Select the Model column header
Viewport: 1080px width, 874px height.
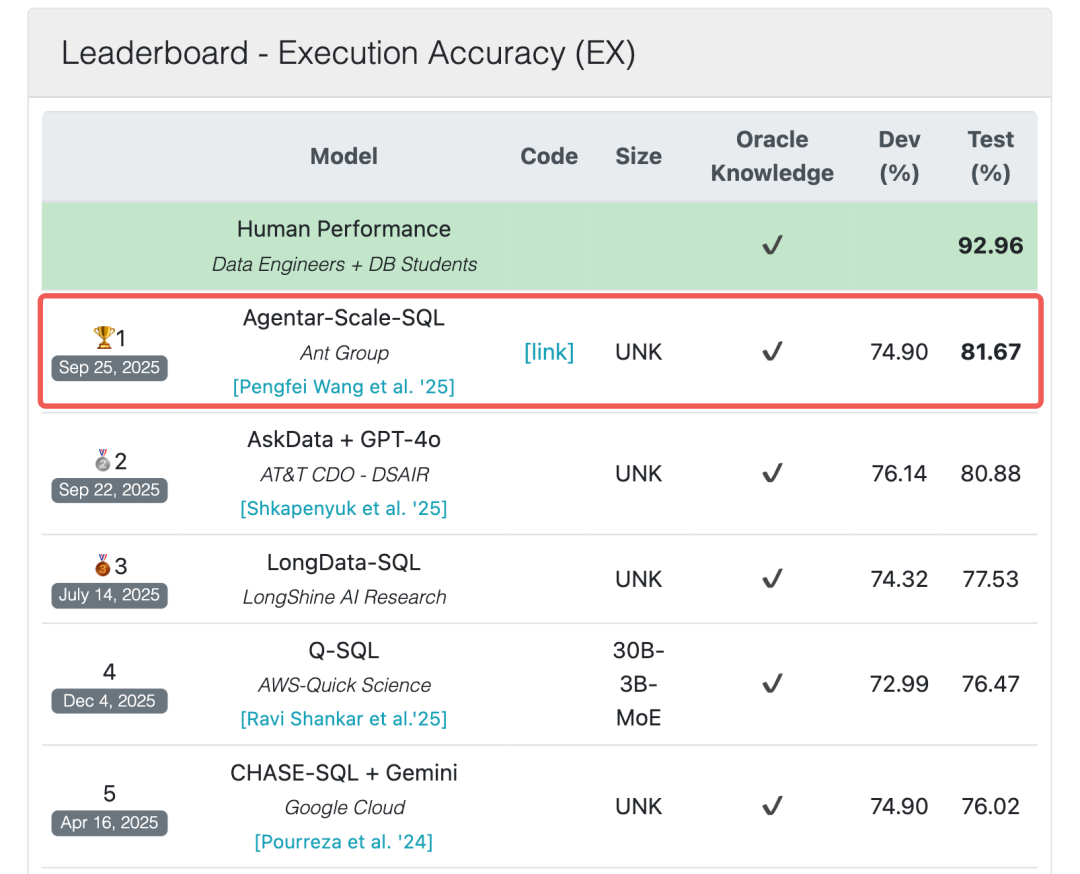(x=344, y=156)
